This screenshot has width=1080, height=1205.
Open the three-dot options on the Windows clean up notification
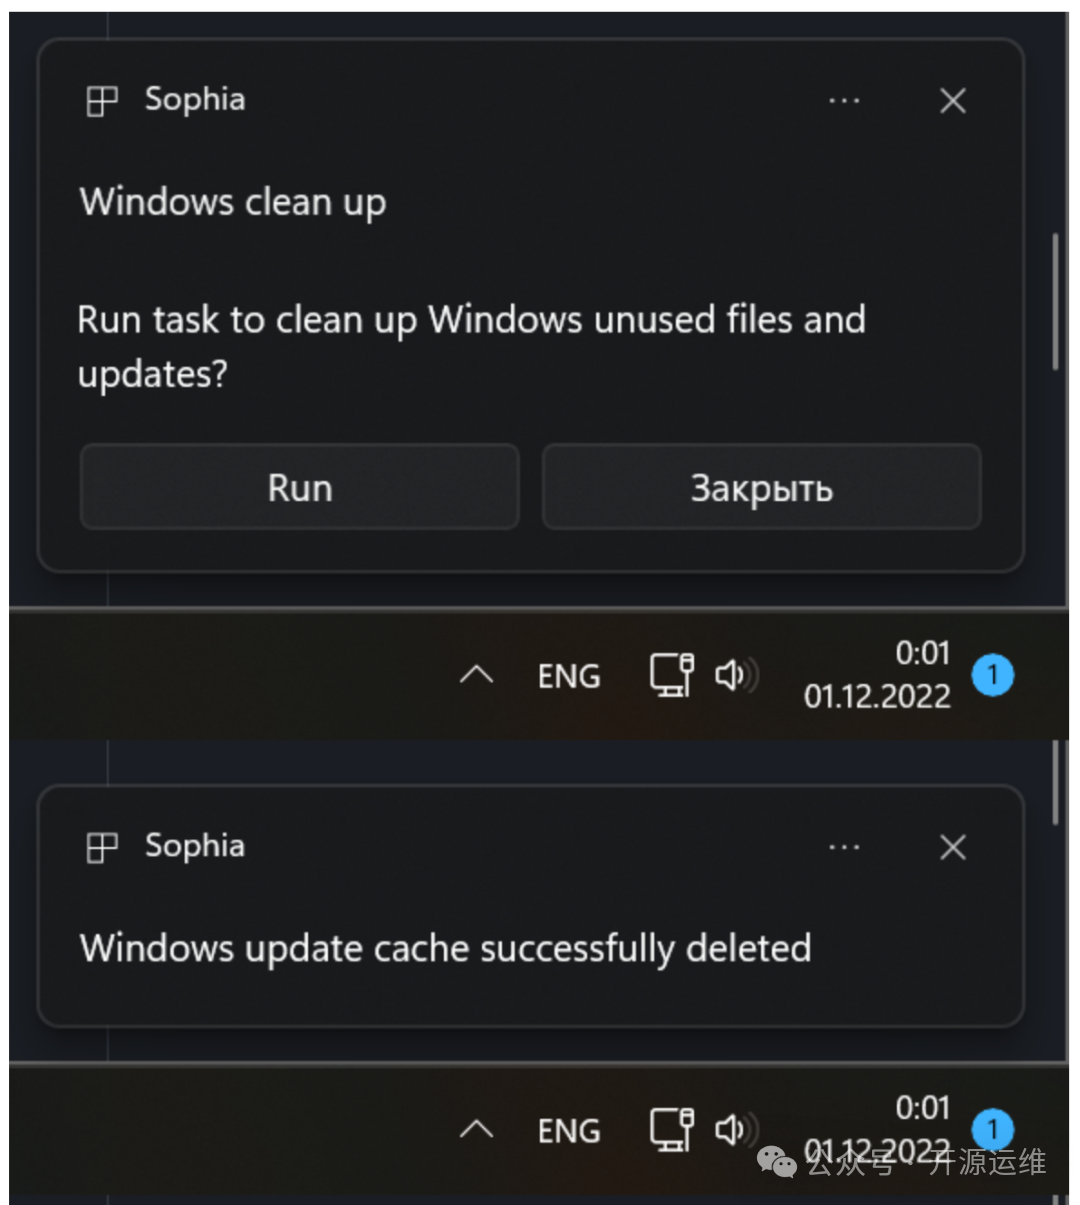pyautogui.click(x=844, y=101)
